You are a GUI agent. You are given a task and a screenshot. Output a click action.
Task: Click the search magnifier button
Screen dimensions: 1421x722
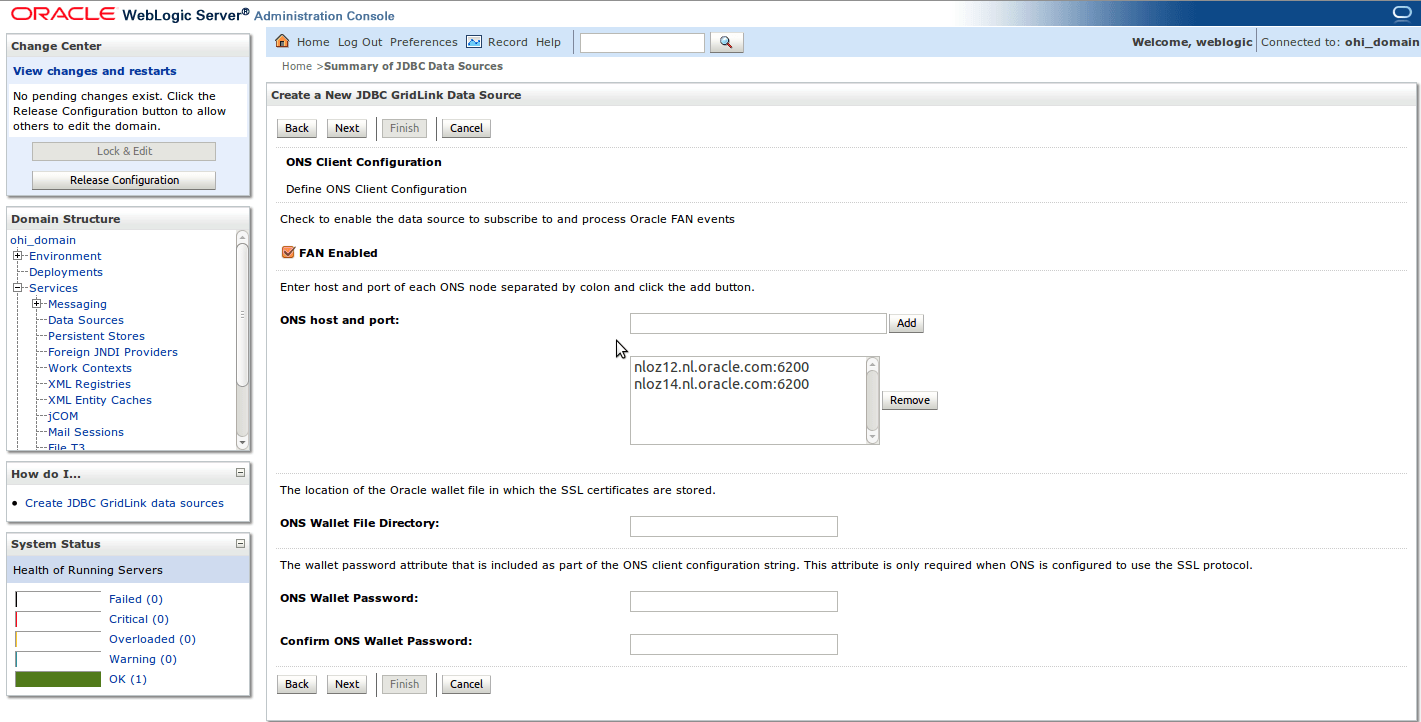tap(726, 42)
